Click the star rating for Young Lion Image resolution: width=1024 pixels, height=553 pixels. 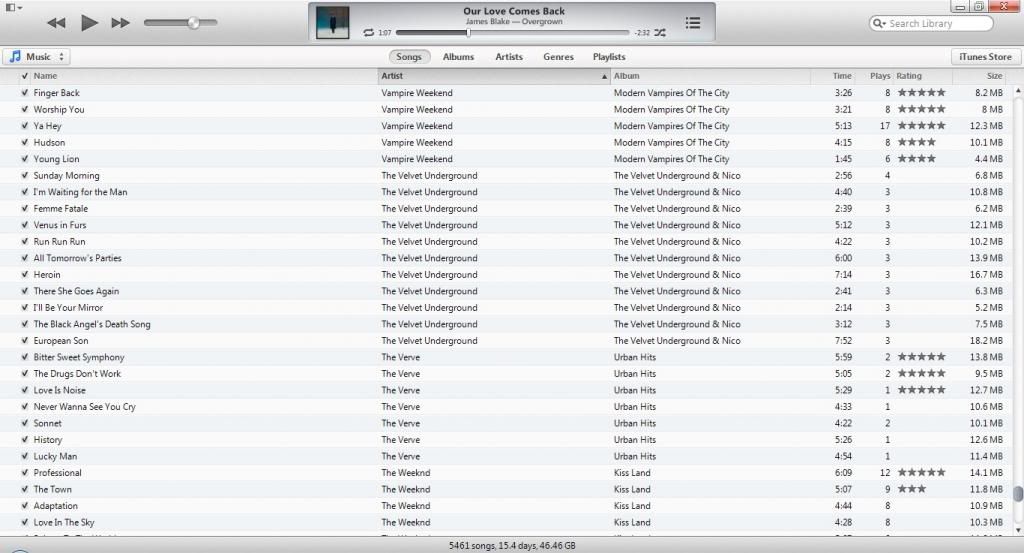coord(916,159)
